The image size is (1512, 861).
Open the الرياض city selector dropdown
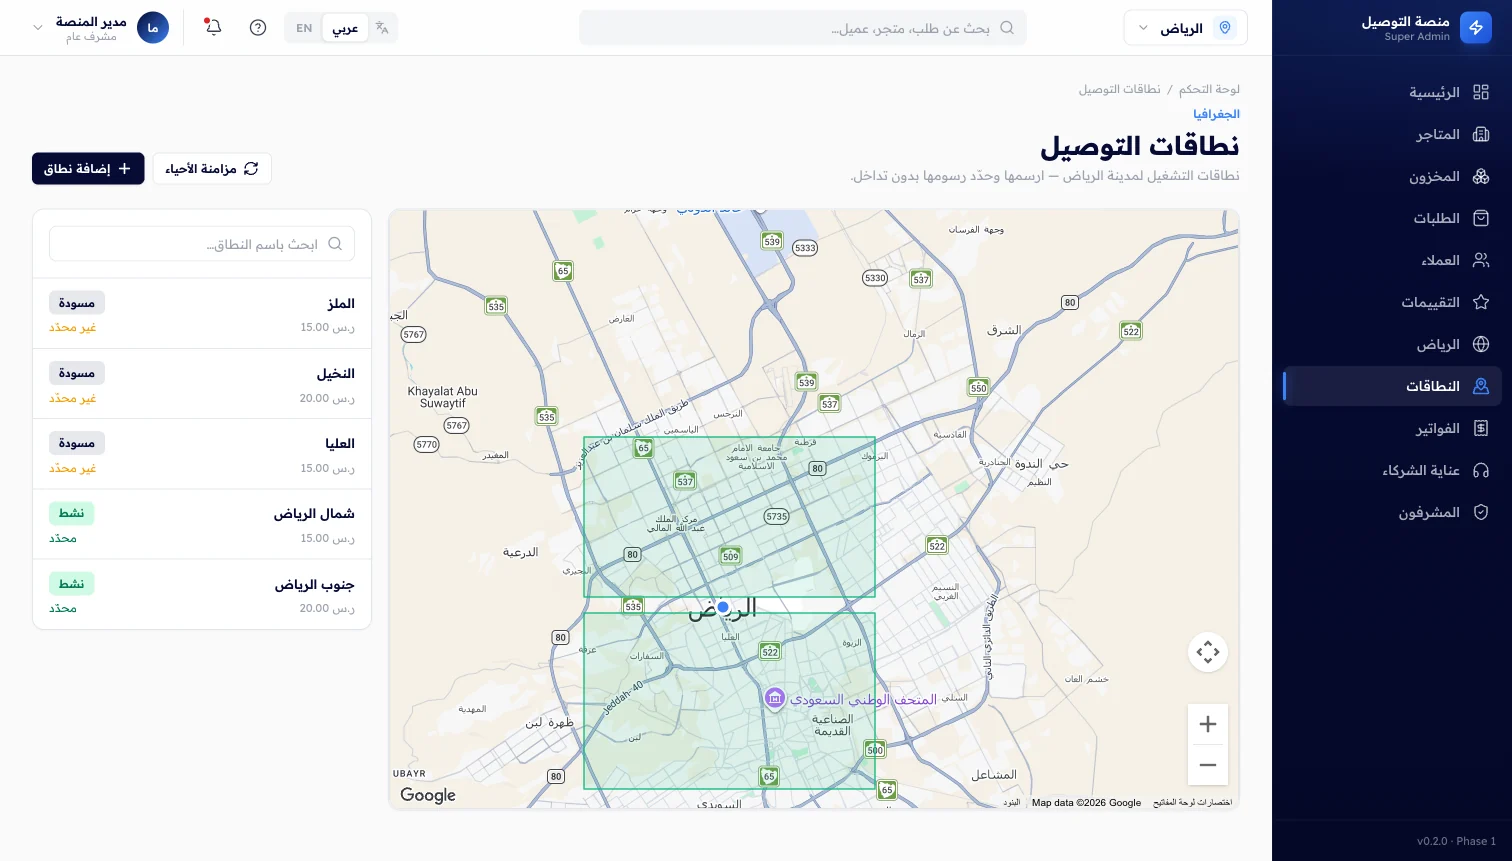pos(1186,28)
